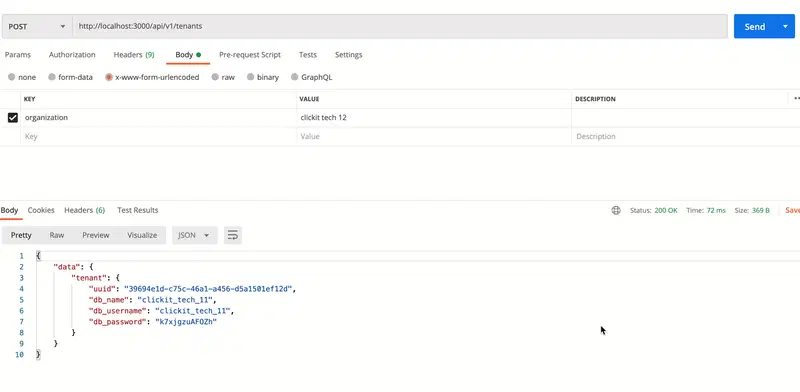This screenshot has height=392, width=800.
Task: Switch response view to Preview
Action: tap(96, 235)
